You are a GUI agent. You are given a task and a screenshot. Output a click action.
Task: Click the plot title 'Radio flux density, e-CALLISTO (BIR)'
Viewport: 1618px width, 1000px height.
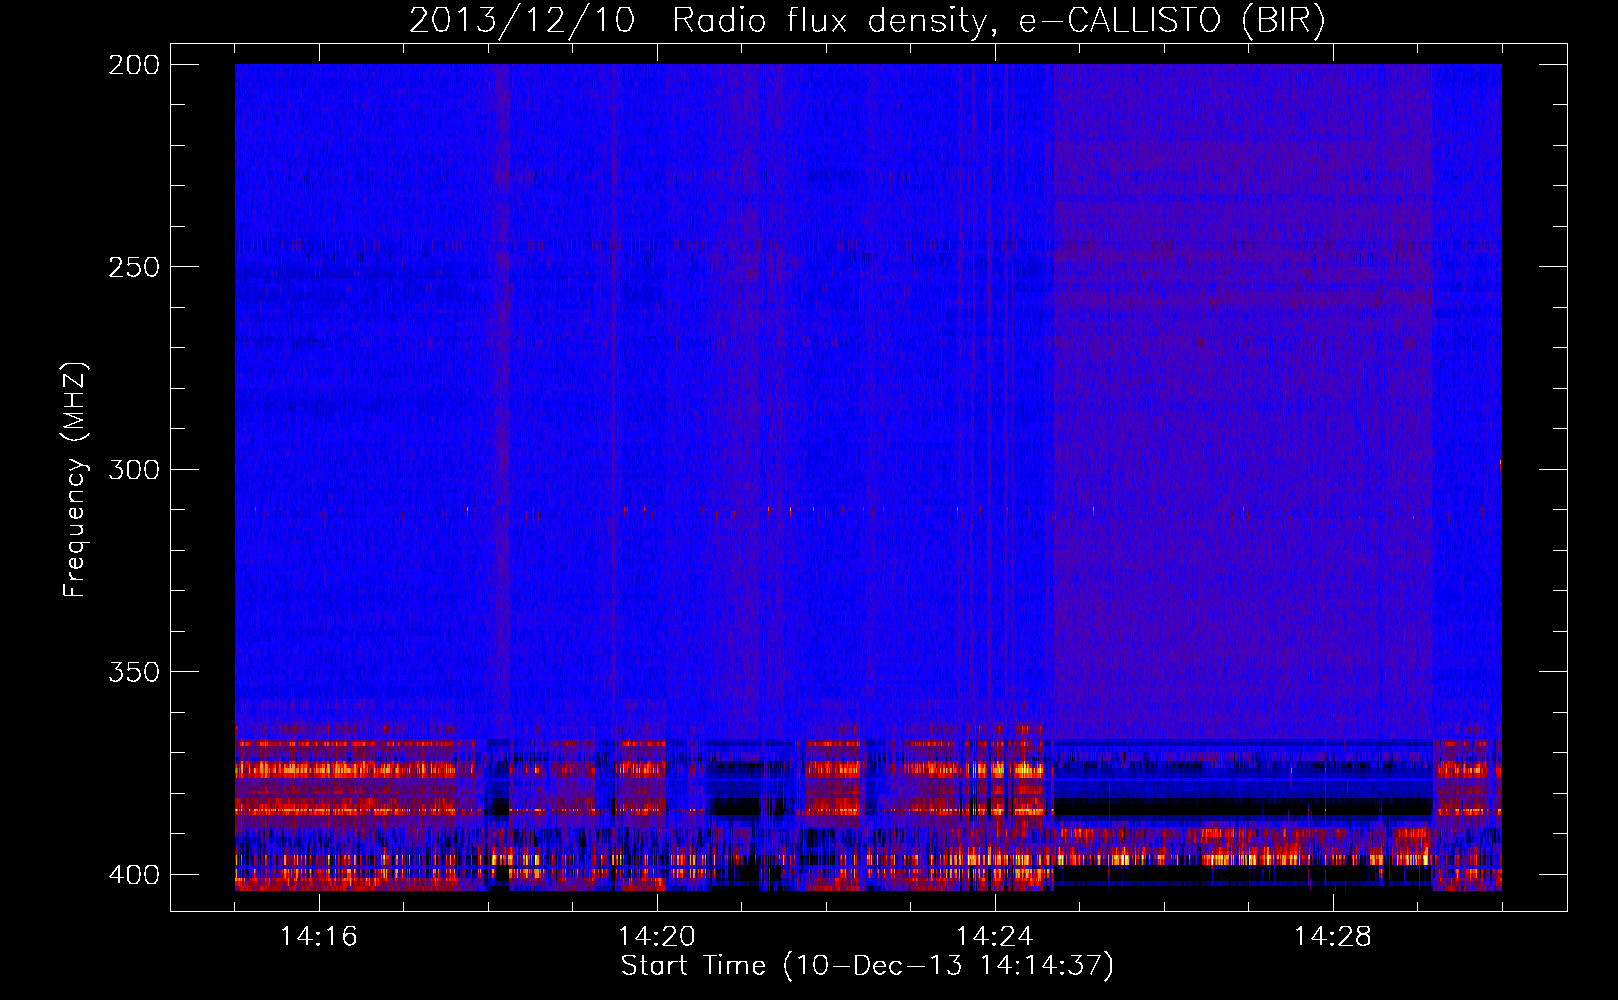pyautogui.click(x=998, y=21)
